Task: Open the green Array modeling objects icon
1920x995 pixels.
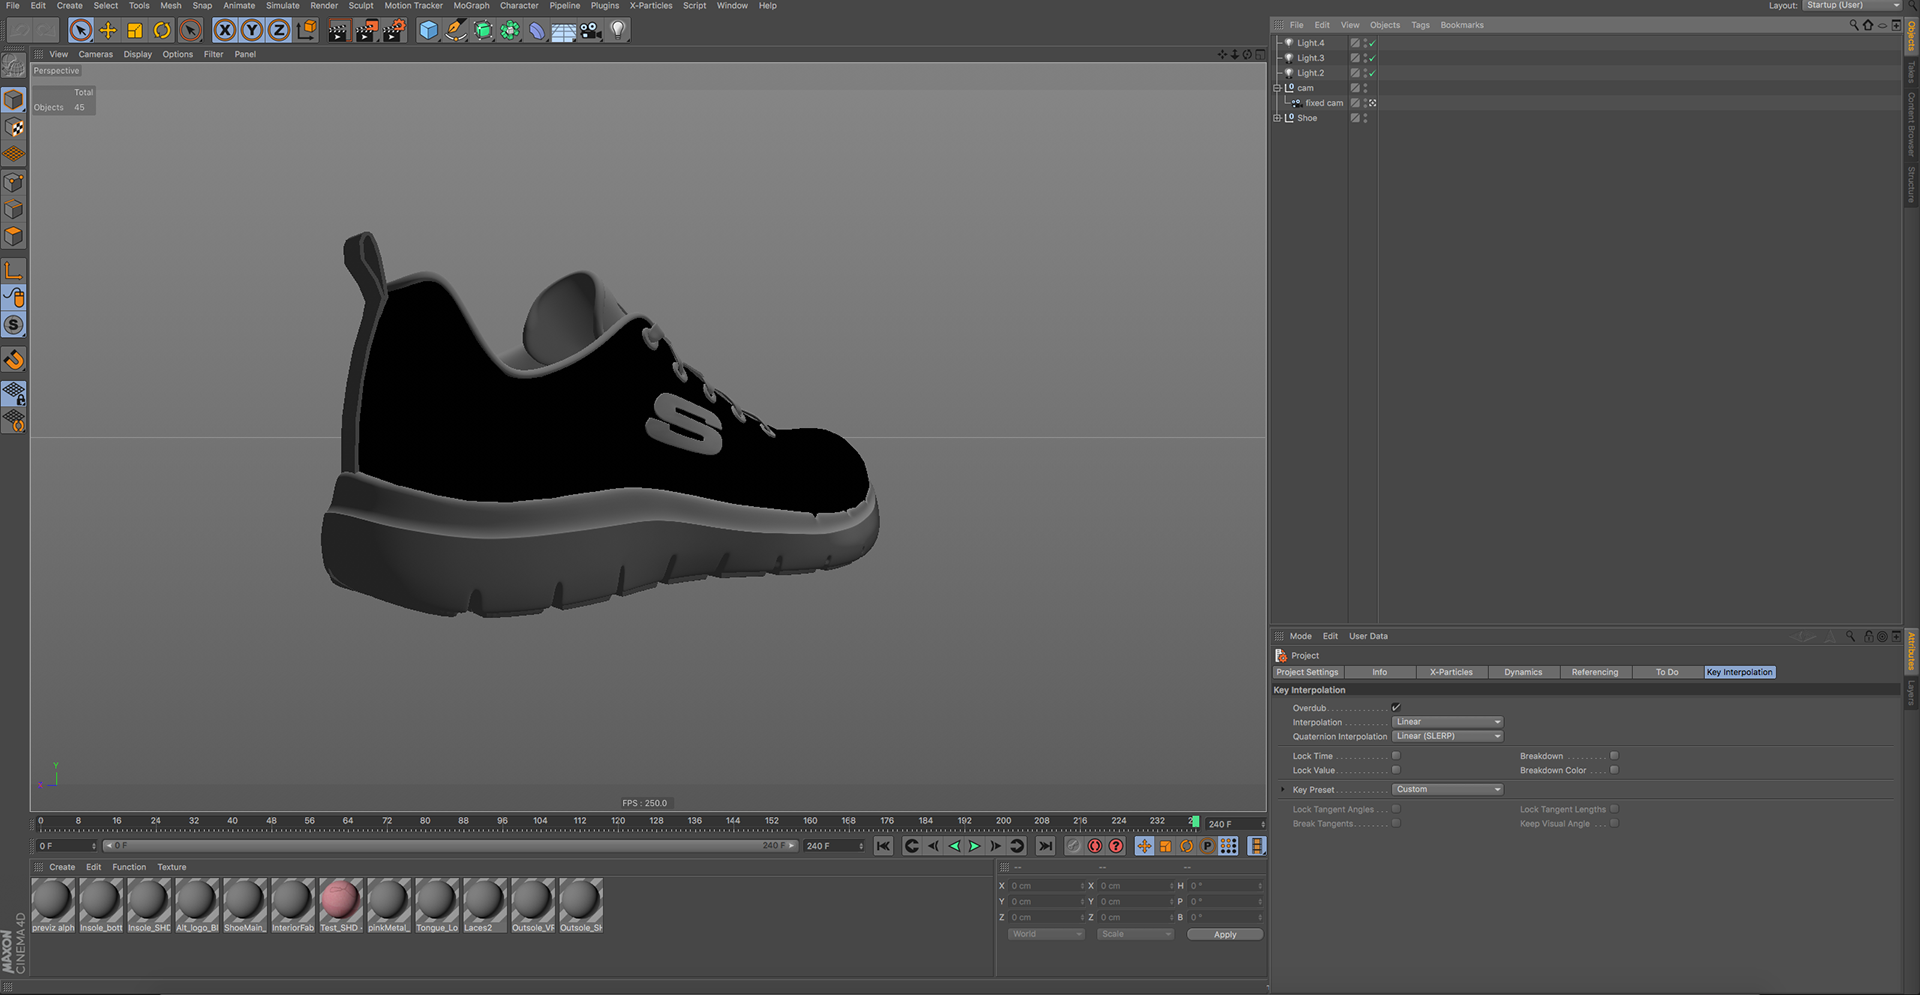Action: pos(510,30)
